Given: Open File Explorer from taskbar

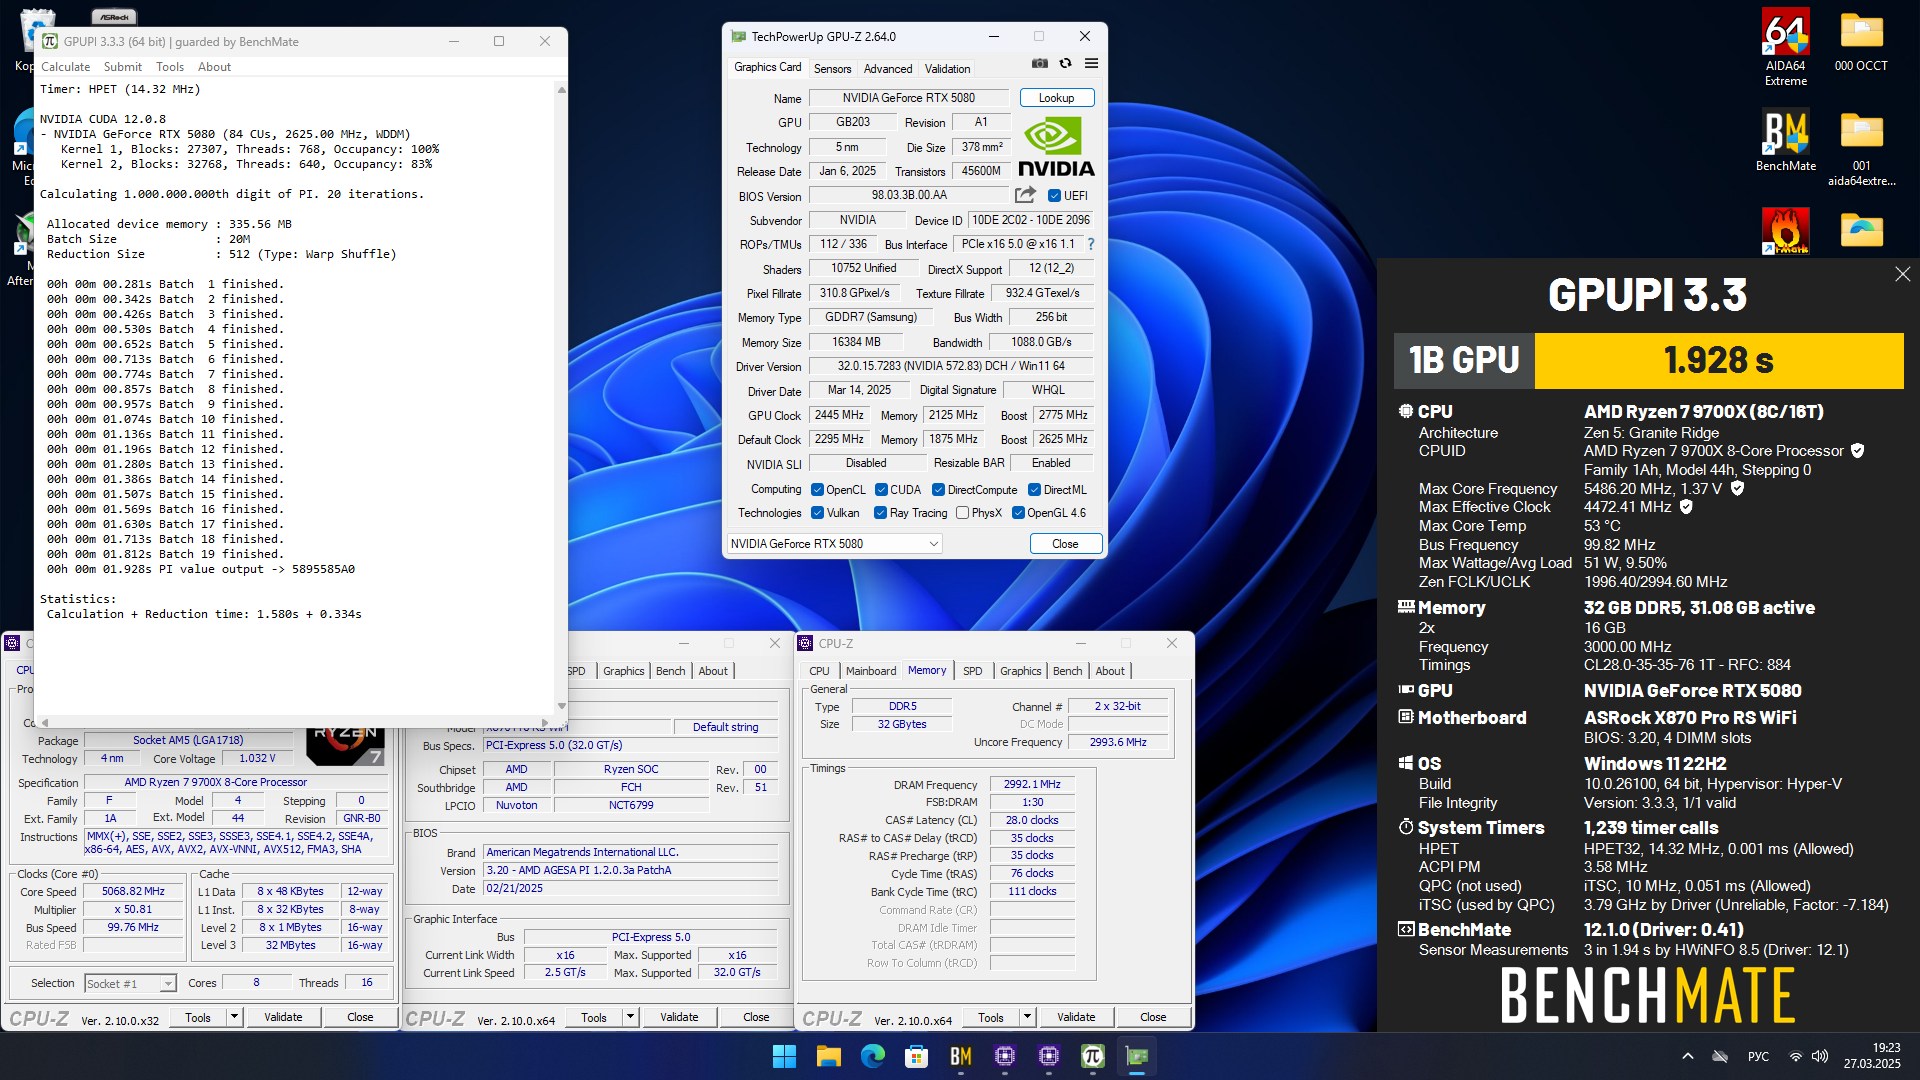Looking at the screenshot, I should click(828, 1056).
